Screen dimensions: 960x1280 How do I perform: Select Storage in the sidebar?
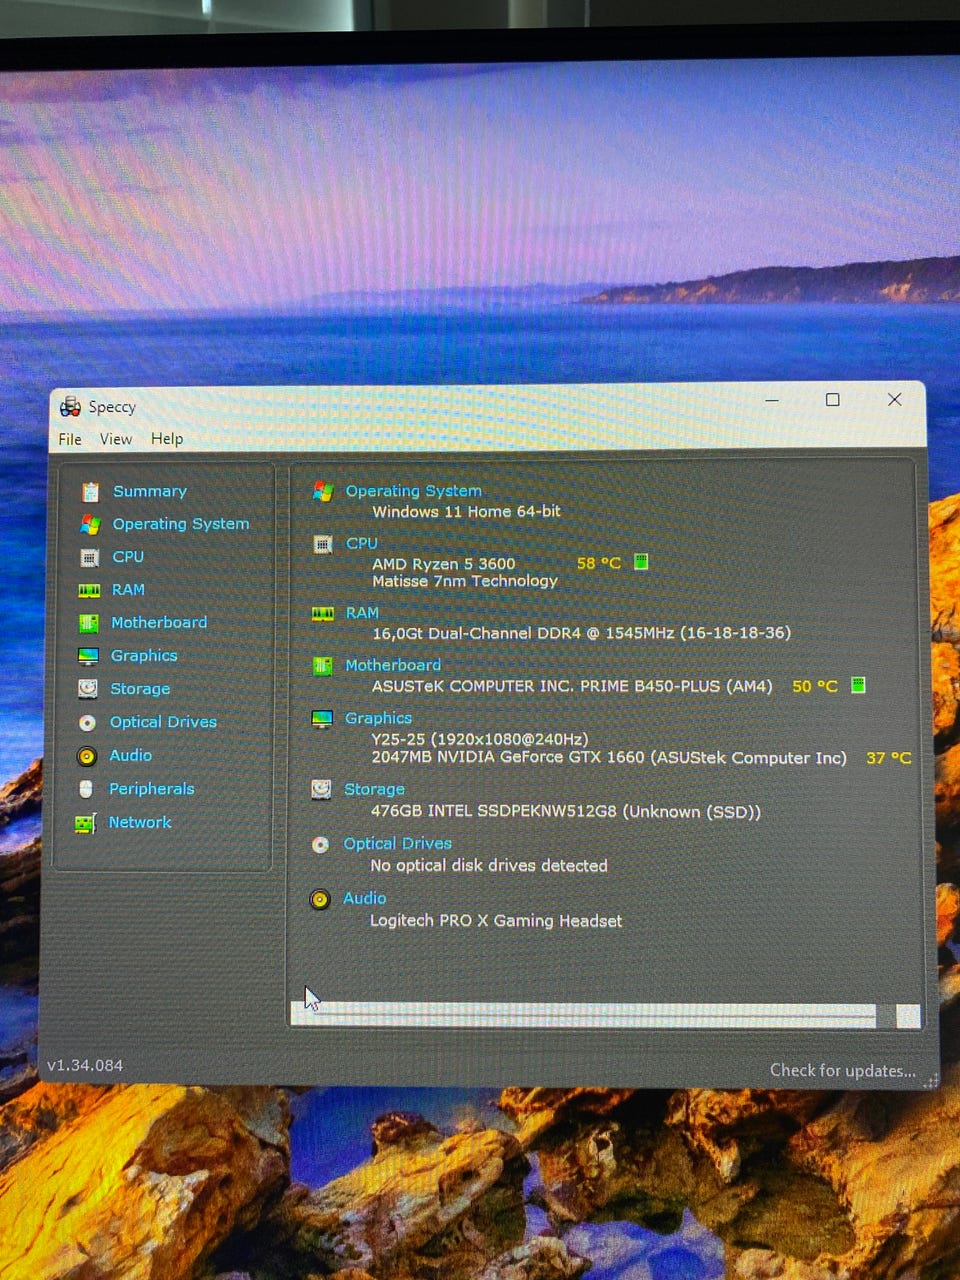coord(140,689)
